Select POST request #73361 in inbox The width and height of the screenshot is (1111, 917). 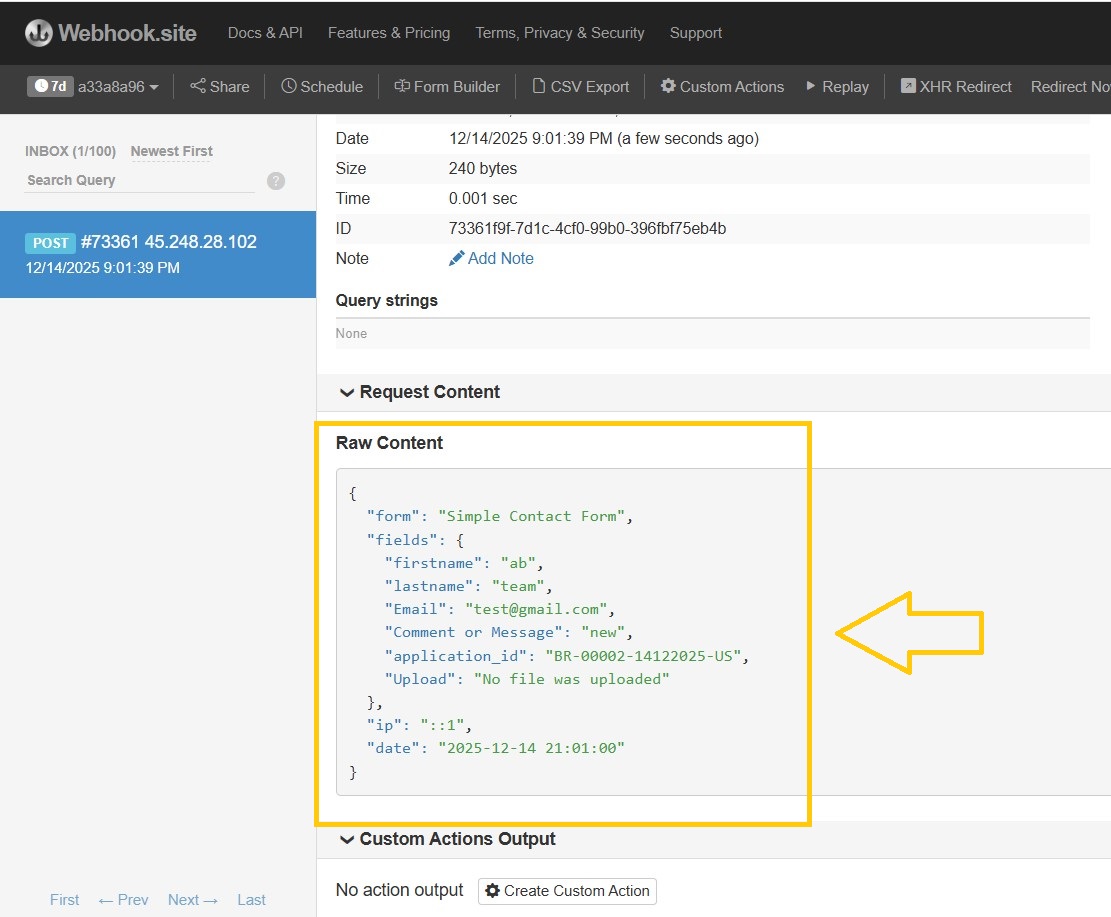coord(160,253)
